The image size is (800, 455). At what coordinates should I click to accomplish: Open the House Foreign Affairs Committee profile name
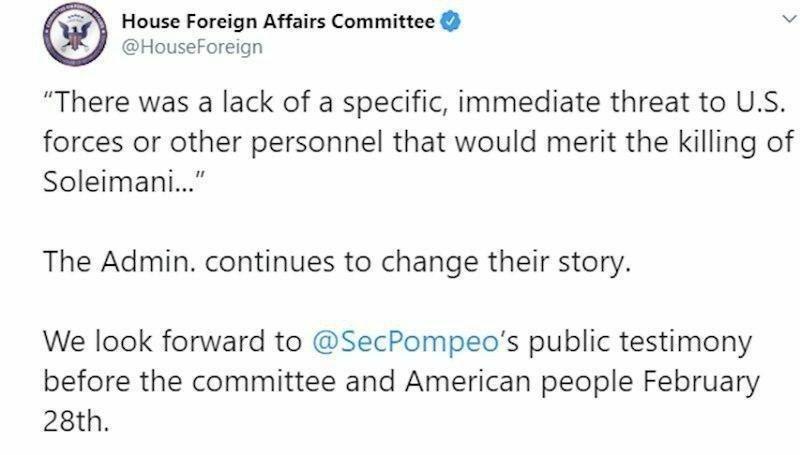pos(278,21)
